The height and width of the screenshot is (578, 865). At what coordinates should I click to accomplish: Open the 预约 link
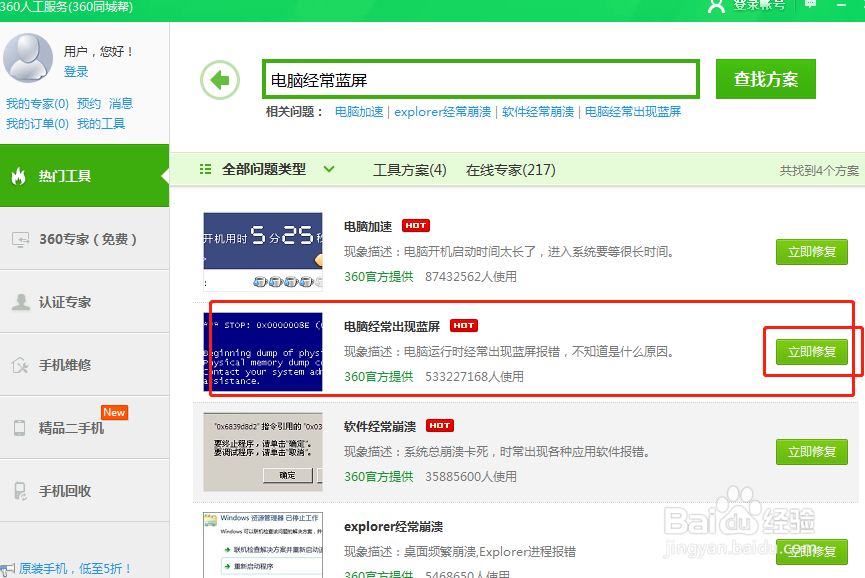pos(89,104)
